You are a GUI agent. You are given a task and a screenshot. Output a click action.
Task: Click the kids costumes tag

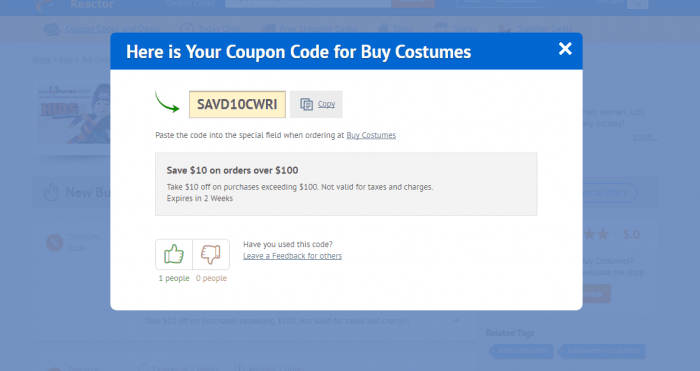pos(521,351)
